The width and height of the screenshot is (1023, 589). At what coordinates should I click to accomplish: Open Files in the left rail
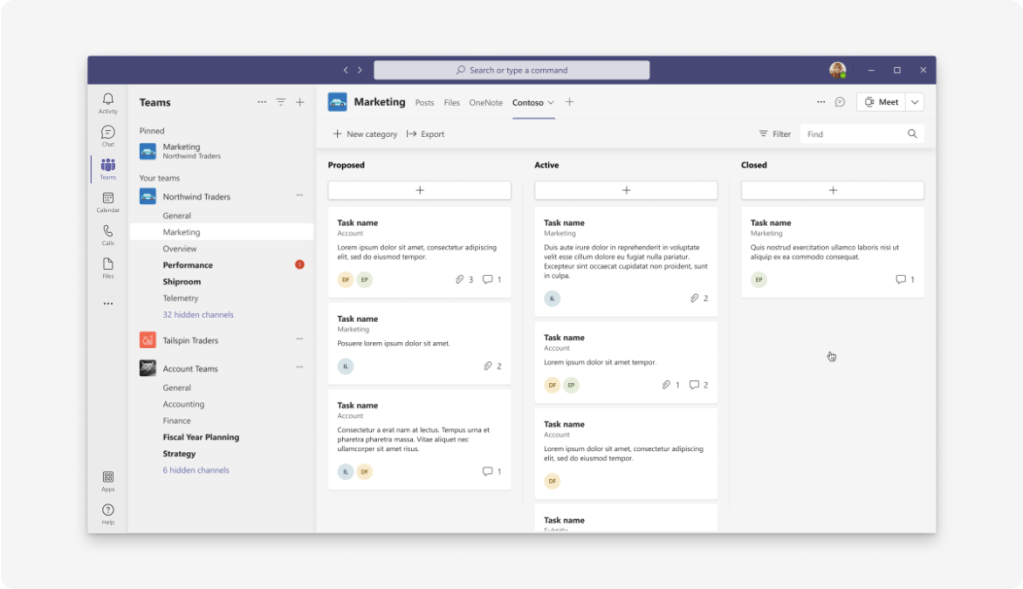tap(108, 267)
